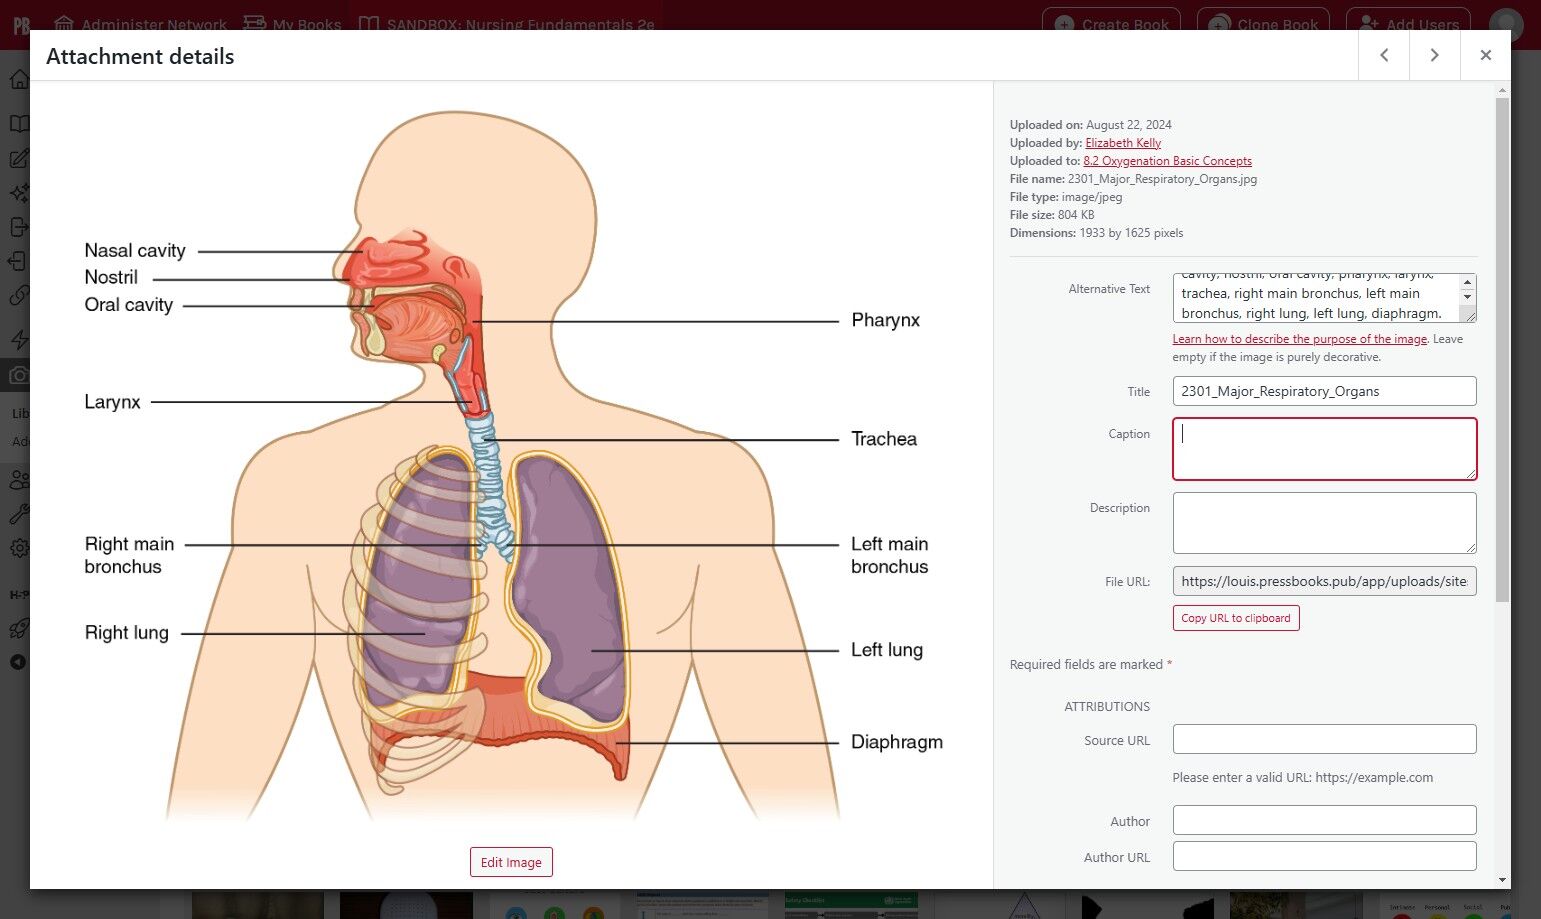Open the open-book icon in the background sidebar

(x=18, y=124)
